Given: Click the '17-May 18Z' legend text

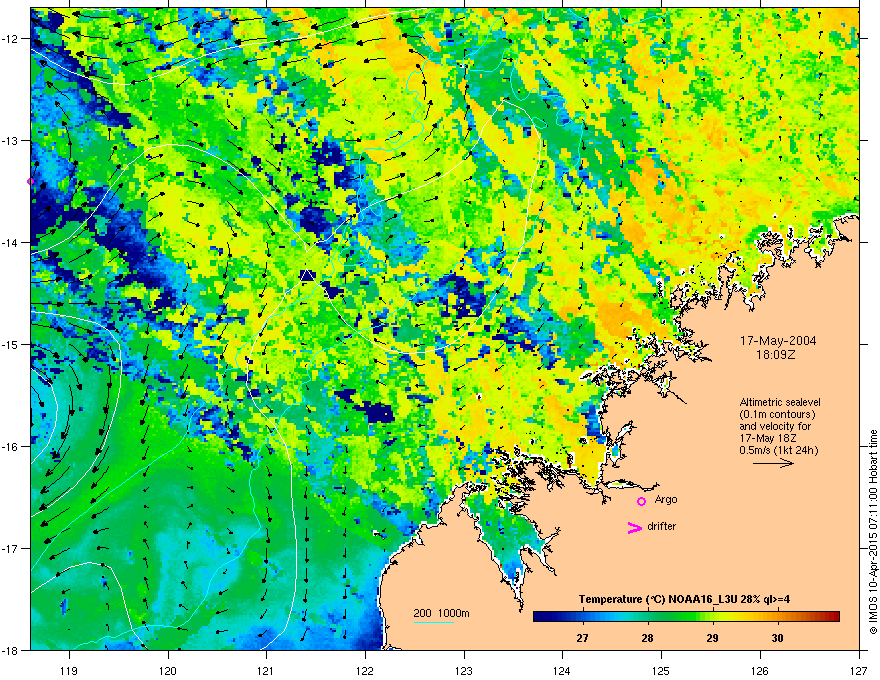Looking at the screenshot, I should tap(768, 438).
